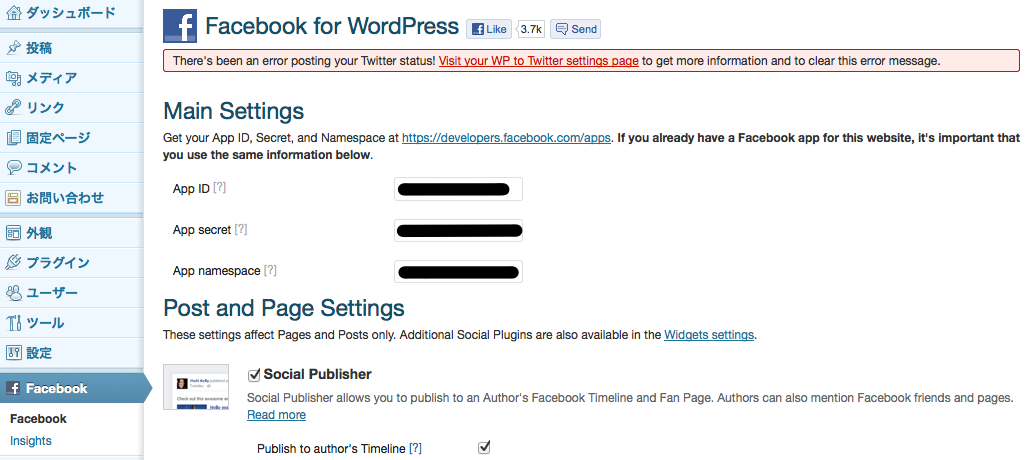
Task: Click the media icon beside メディア
Action: pos(14,78)
